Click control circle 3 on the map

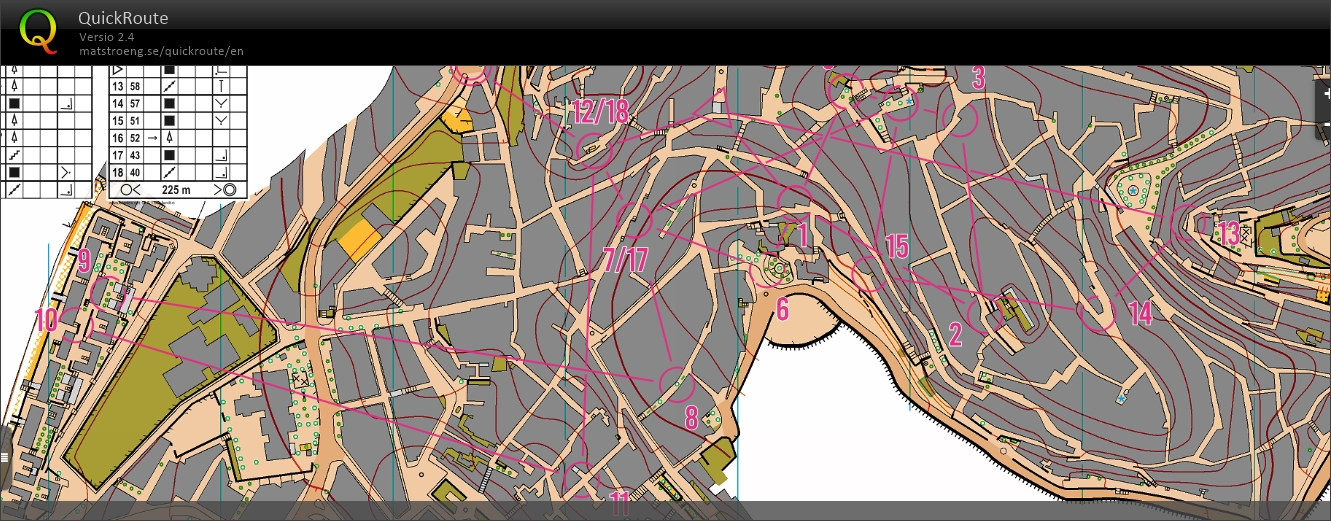click(x=961, y=119)
